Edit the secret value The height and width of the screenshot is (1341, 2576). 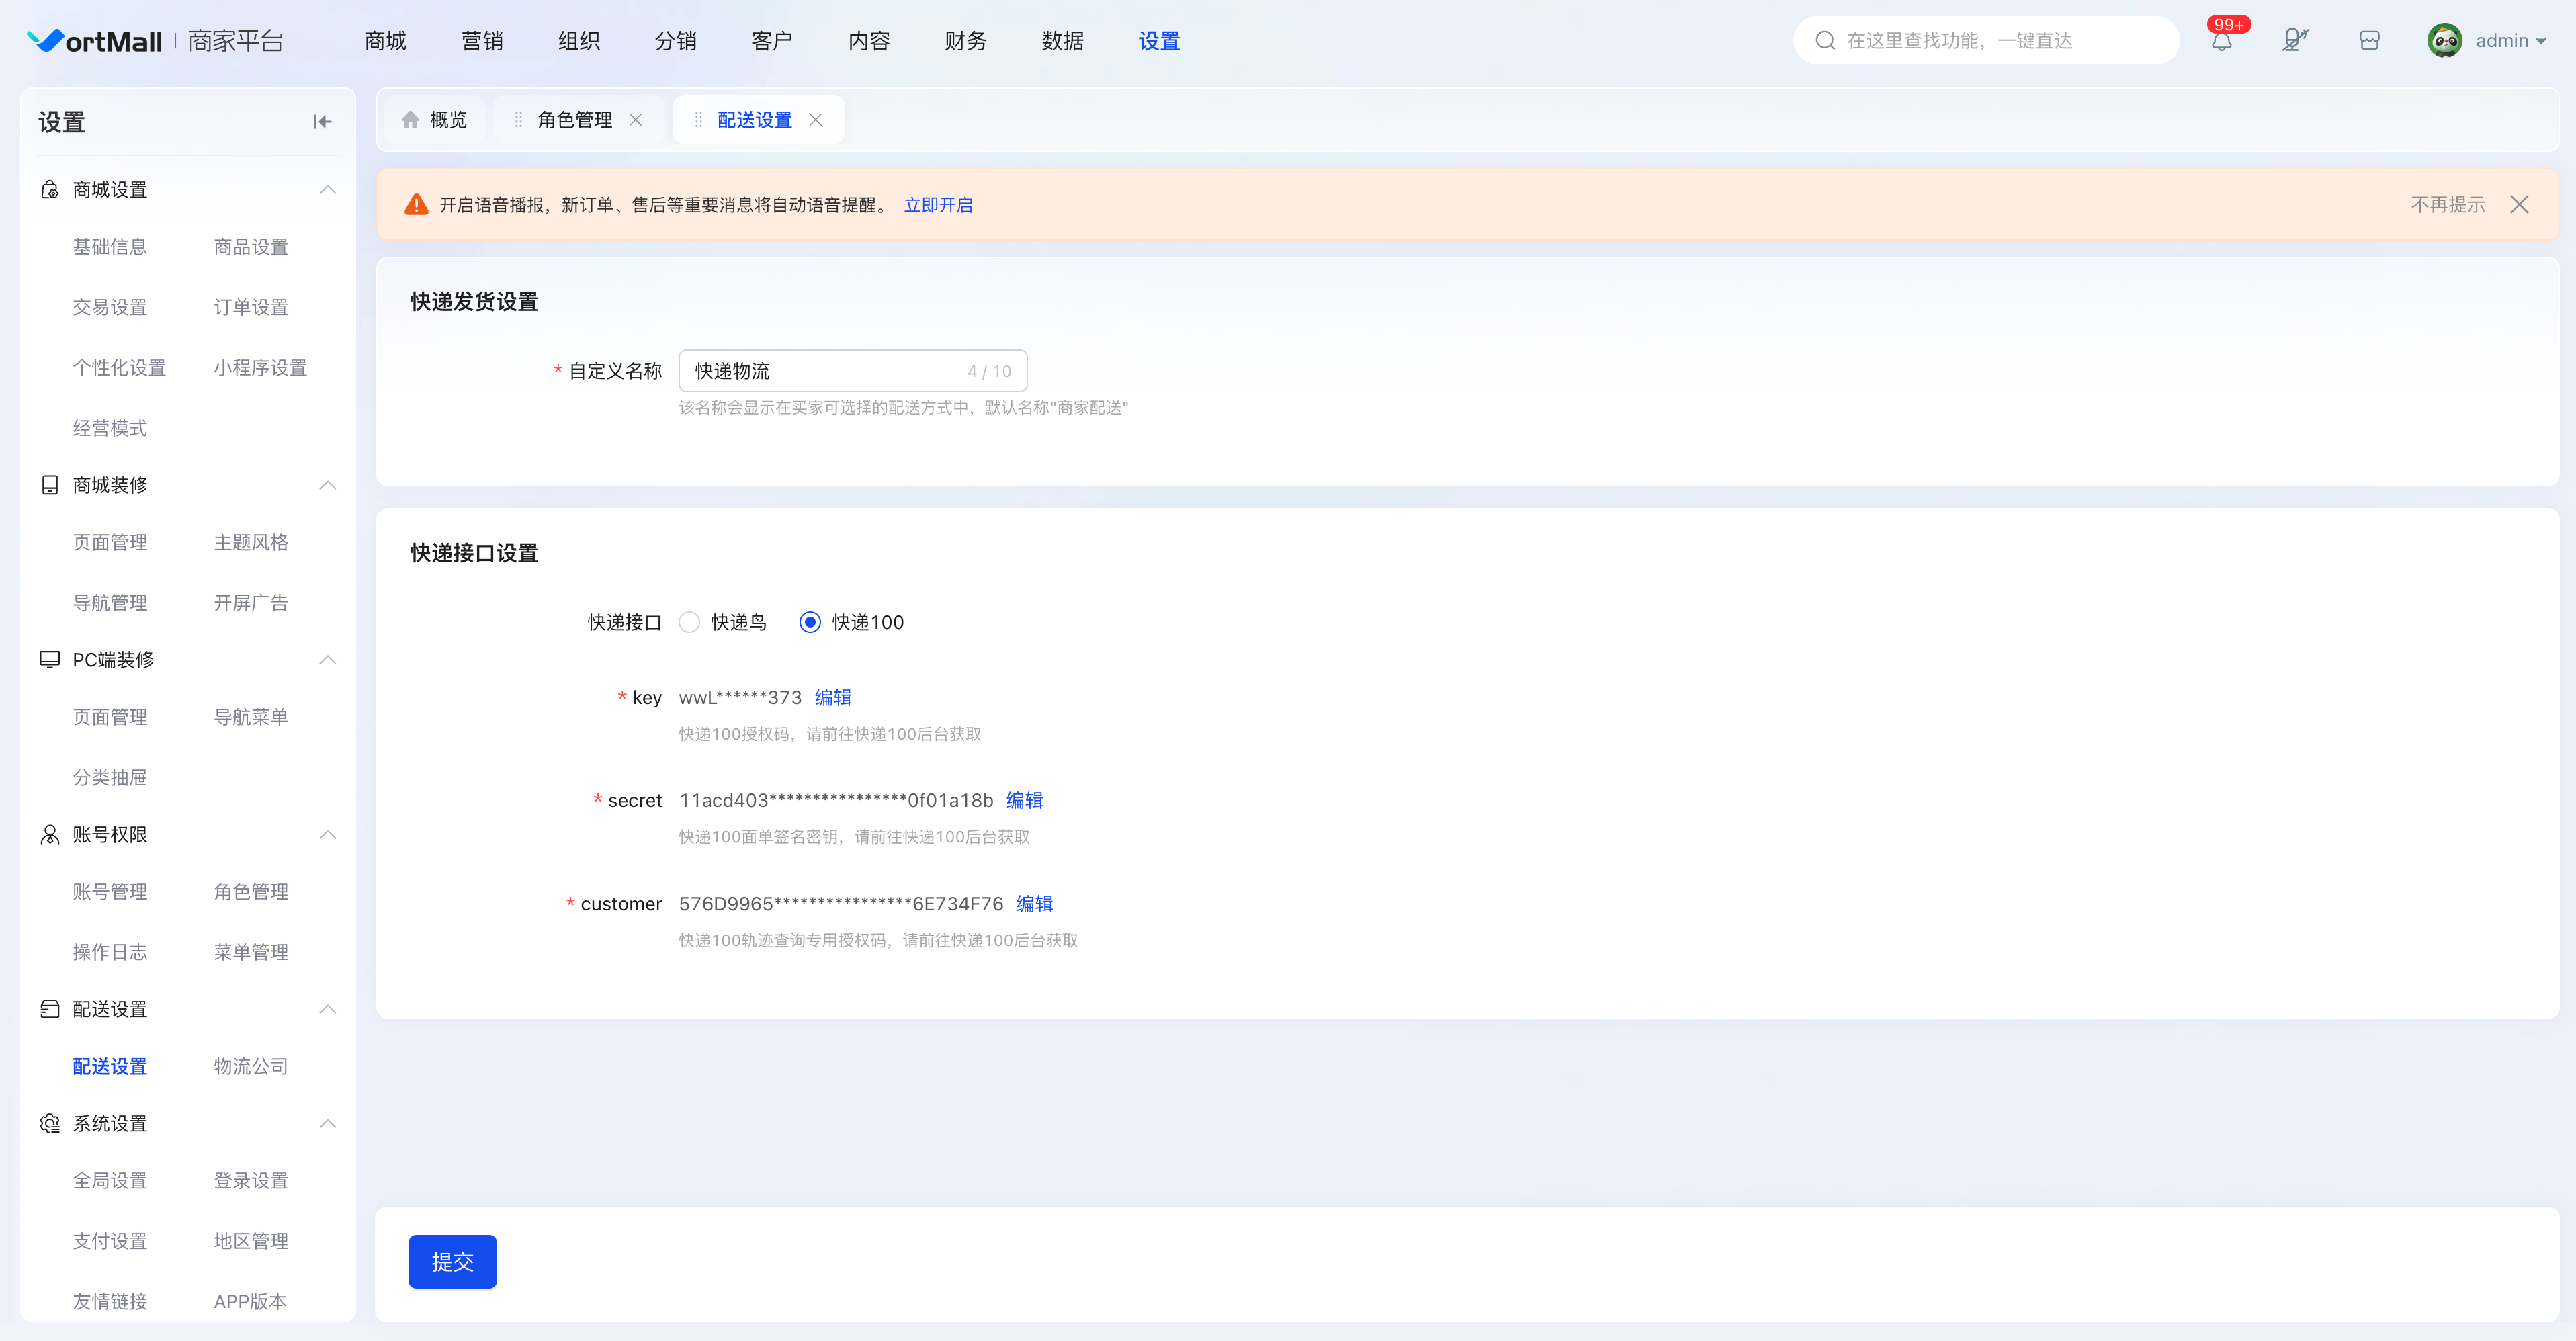click(1024, 800)
